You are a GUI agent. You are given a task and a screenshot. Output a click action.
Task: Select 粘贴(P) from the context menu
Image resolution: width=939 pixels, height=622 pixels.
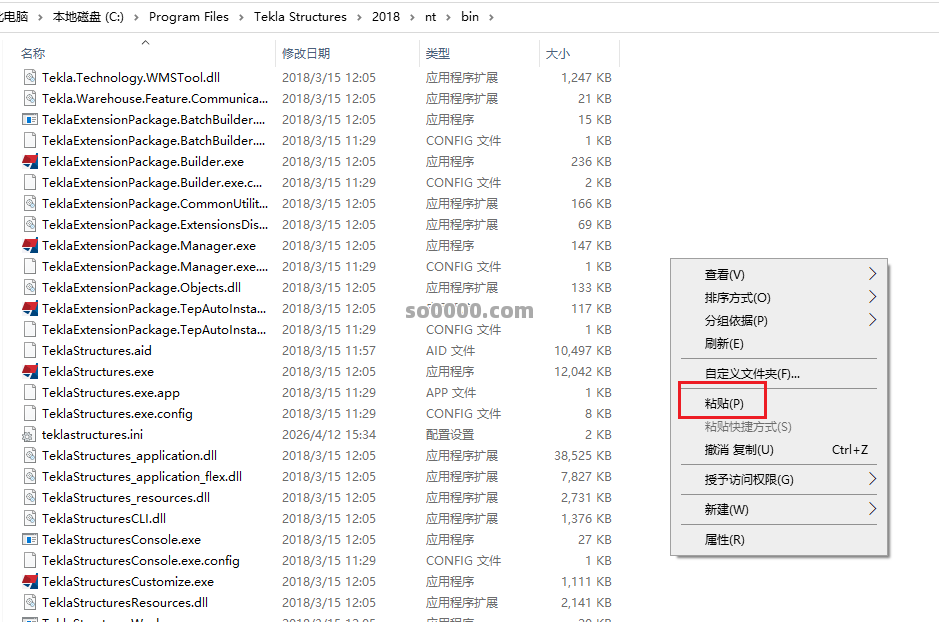pyautogui.click(x=722, y=401)
